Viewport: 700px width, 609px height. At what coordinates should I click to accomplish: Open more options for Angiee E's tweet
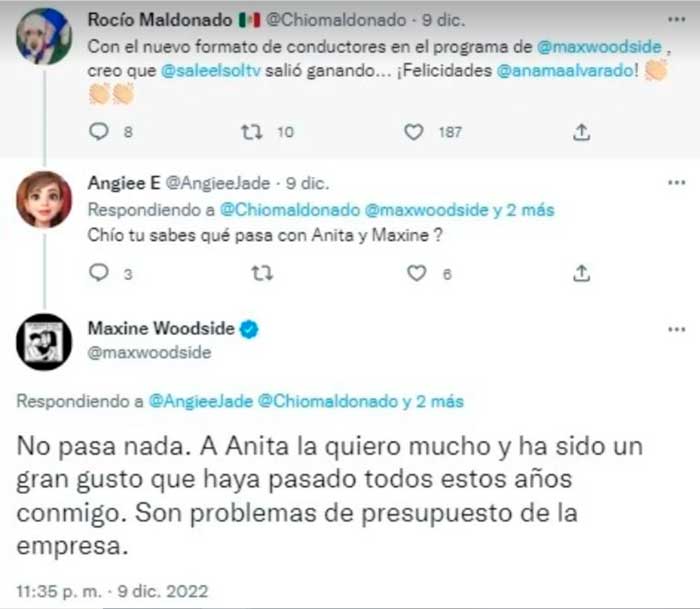tap(676, 182)
